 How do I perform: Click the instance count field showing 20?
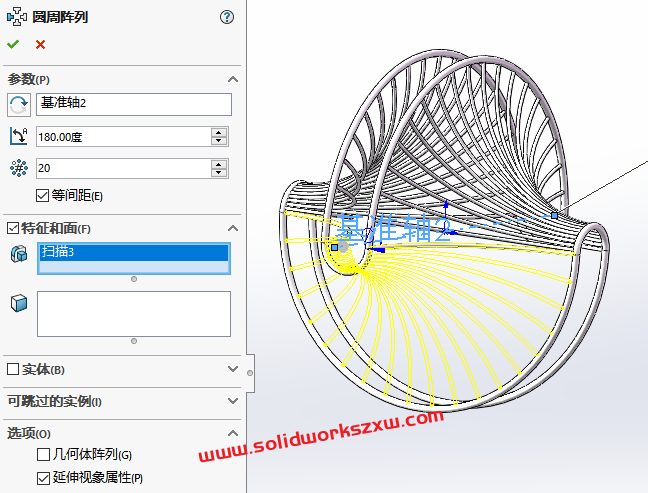coord(124,168)
